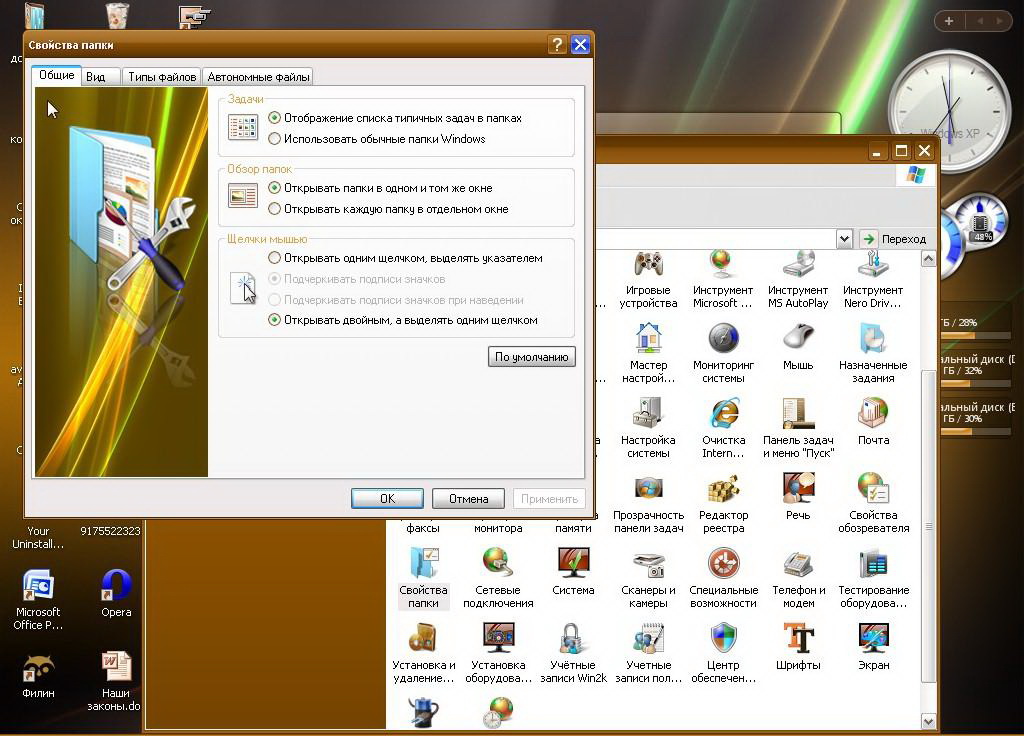1024x736 pixels.
Task: Select Использовать обычные папки Windows option
Action: coord(275,139)
